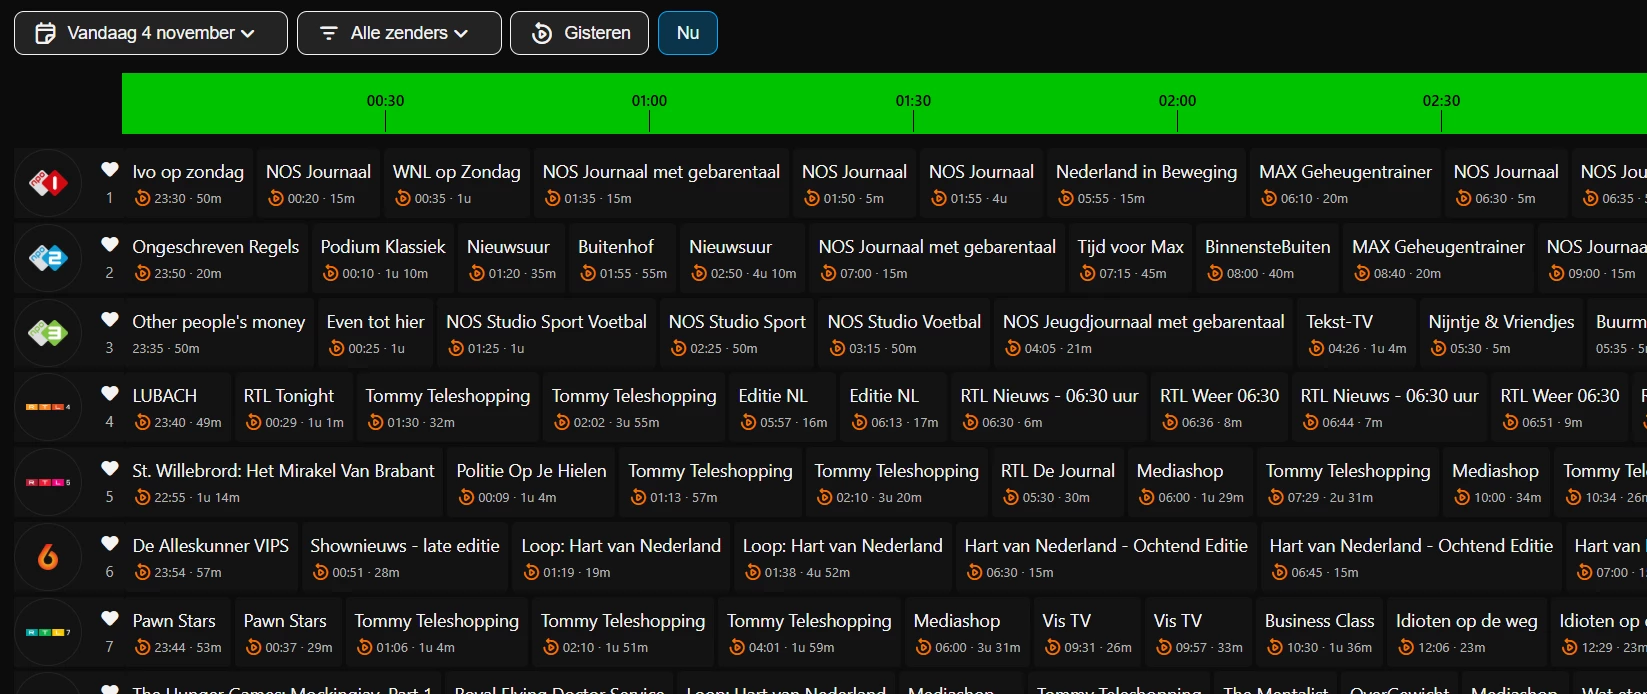This screenshot has height=694, width=1647.
Task: Click replay icon of WNL op Zondag
Action: [402, 199]
